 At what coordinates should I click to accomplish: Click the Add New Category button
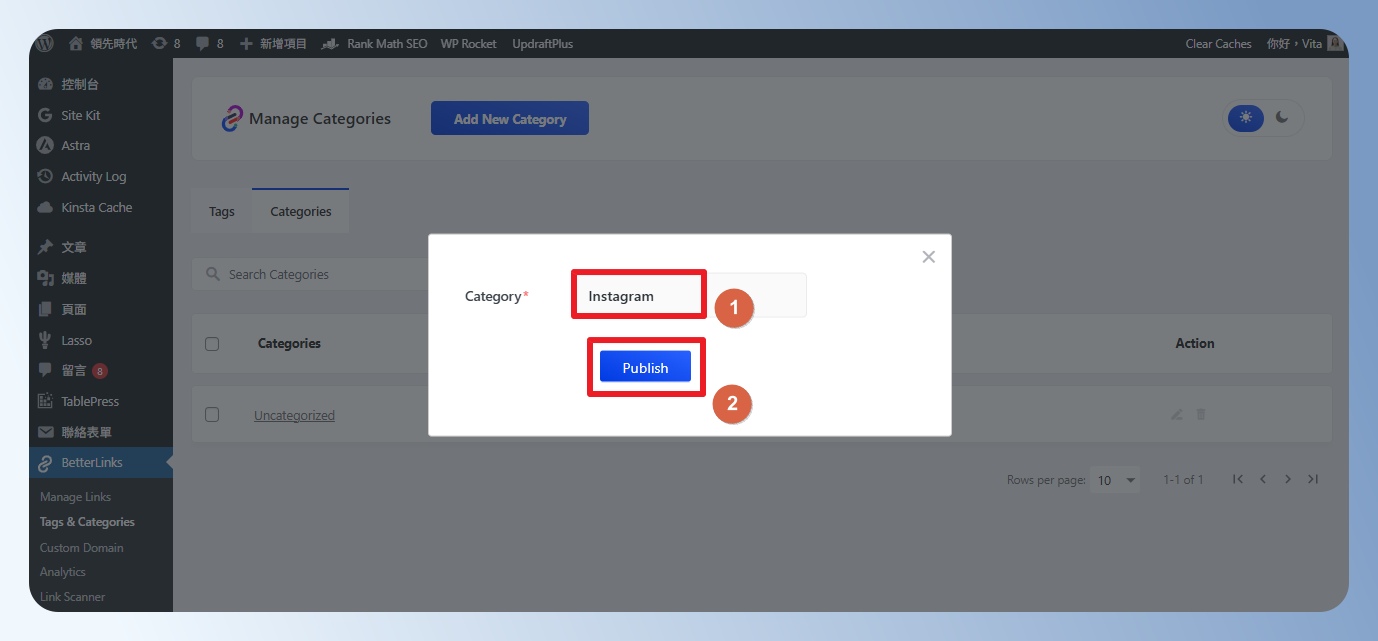(510, 119)
